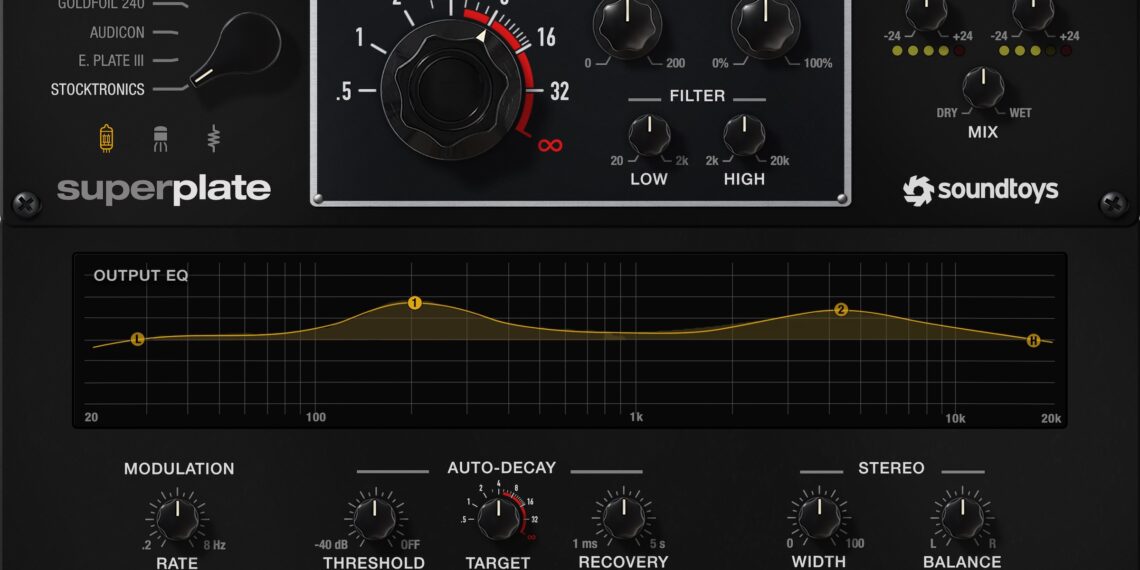
Task: Click the Auto-Decay TARGET knob
Action: [499, 518]
